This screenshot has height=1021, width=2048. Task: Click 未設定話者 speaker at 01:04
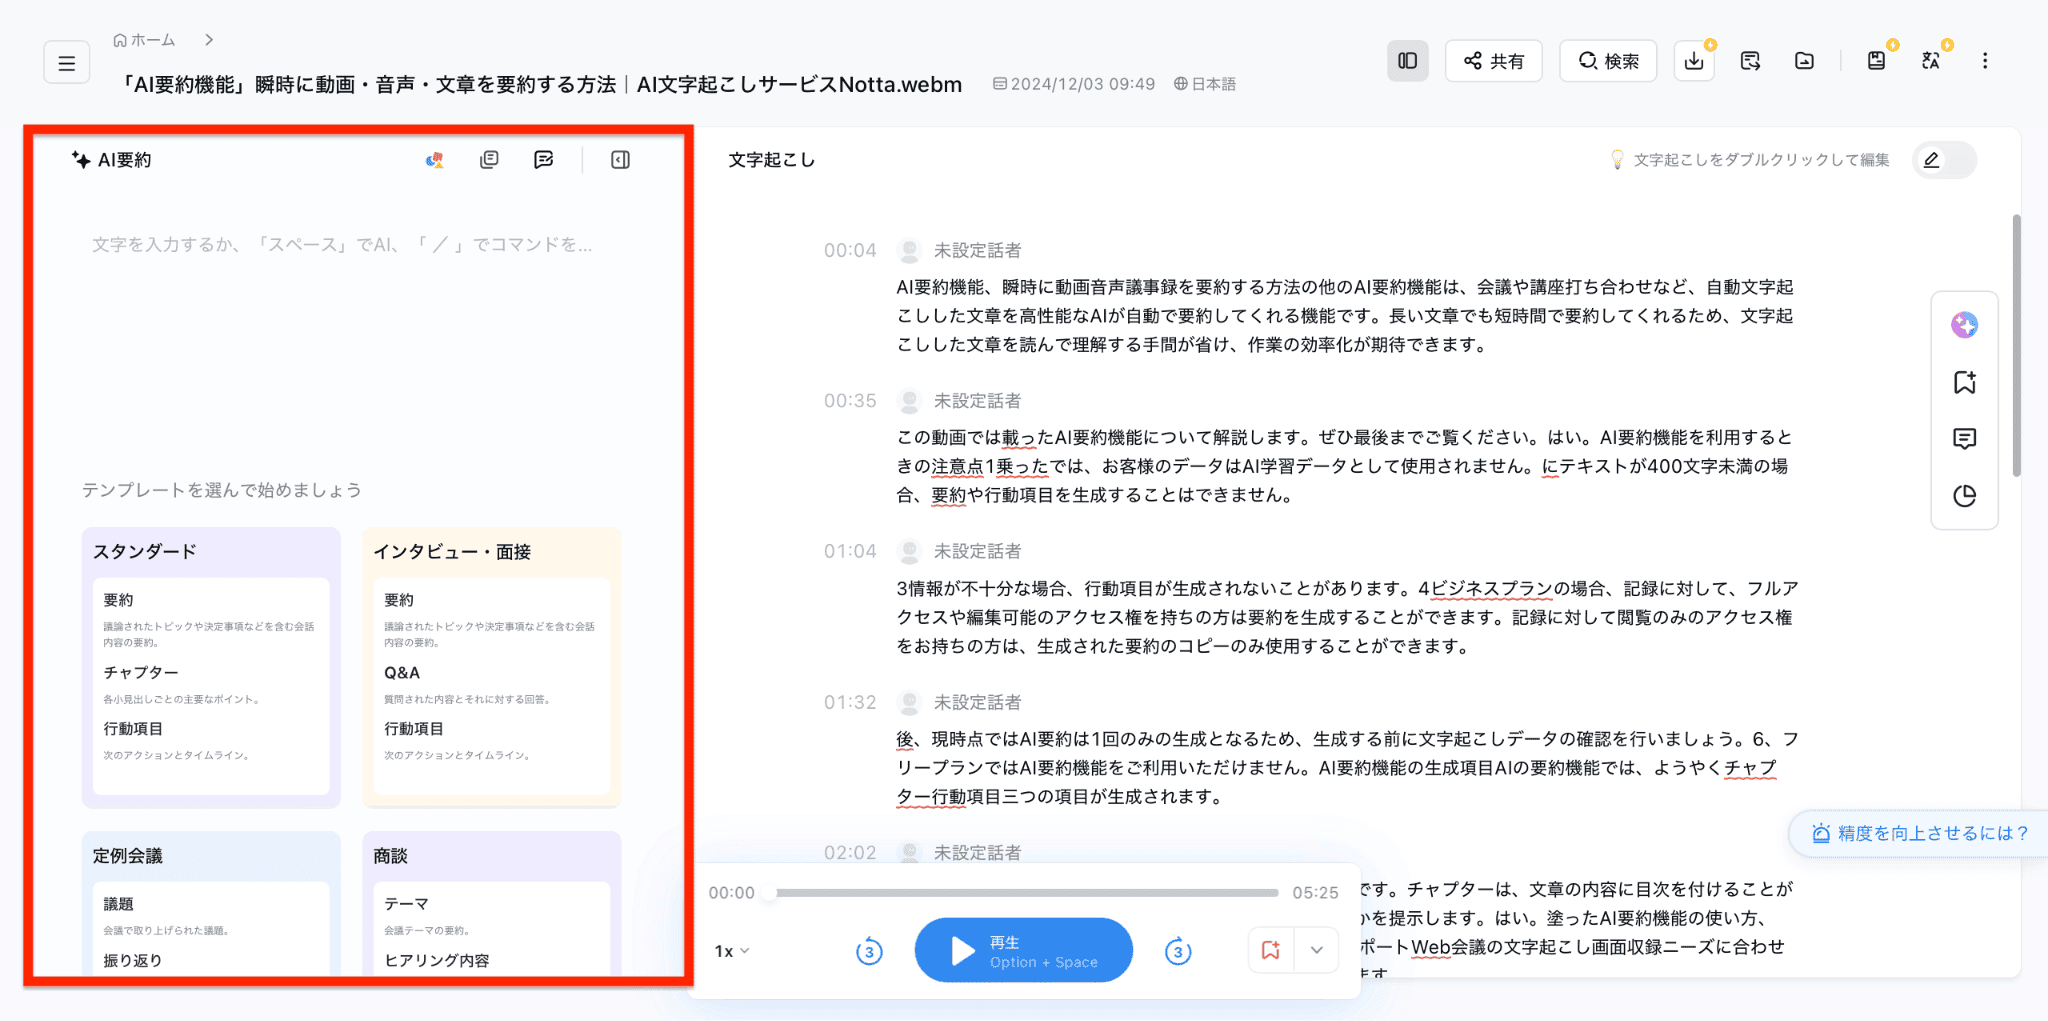coord(977,552)
